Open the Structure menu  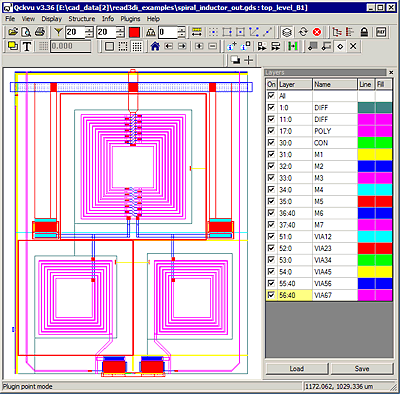[82, 19]
